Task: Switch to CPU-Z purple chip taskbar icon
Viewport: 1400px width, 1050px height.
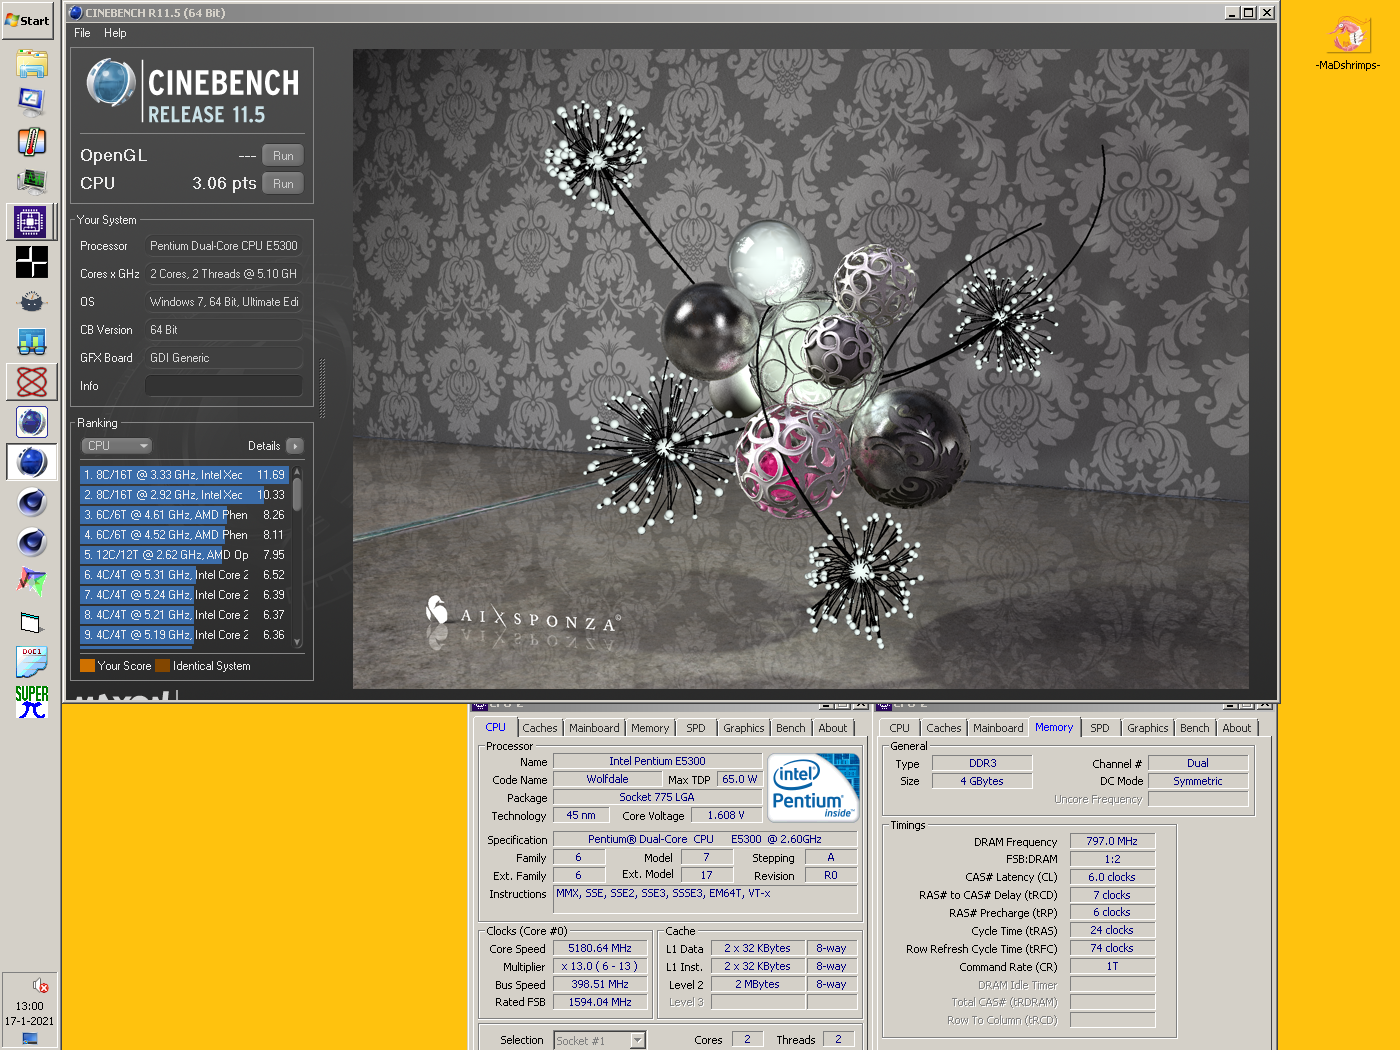Action: 31,221
